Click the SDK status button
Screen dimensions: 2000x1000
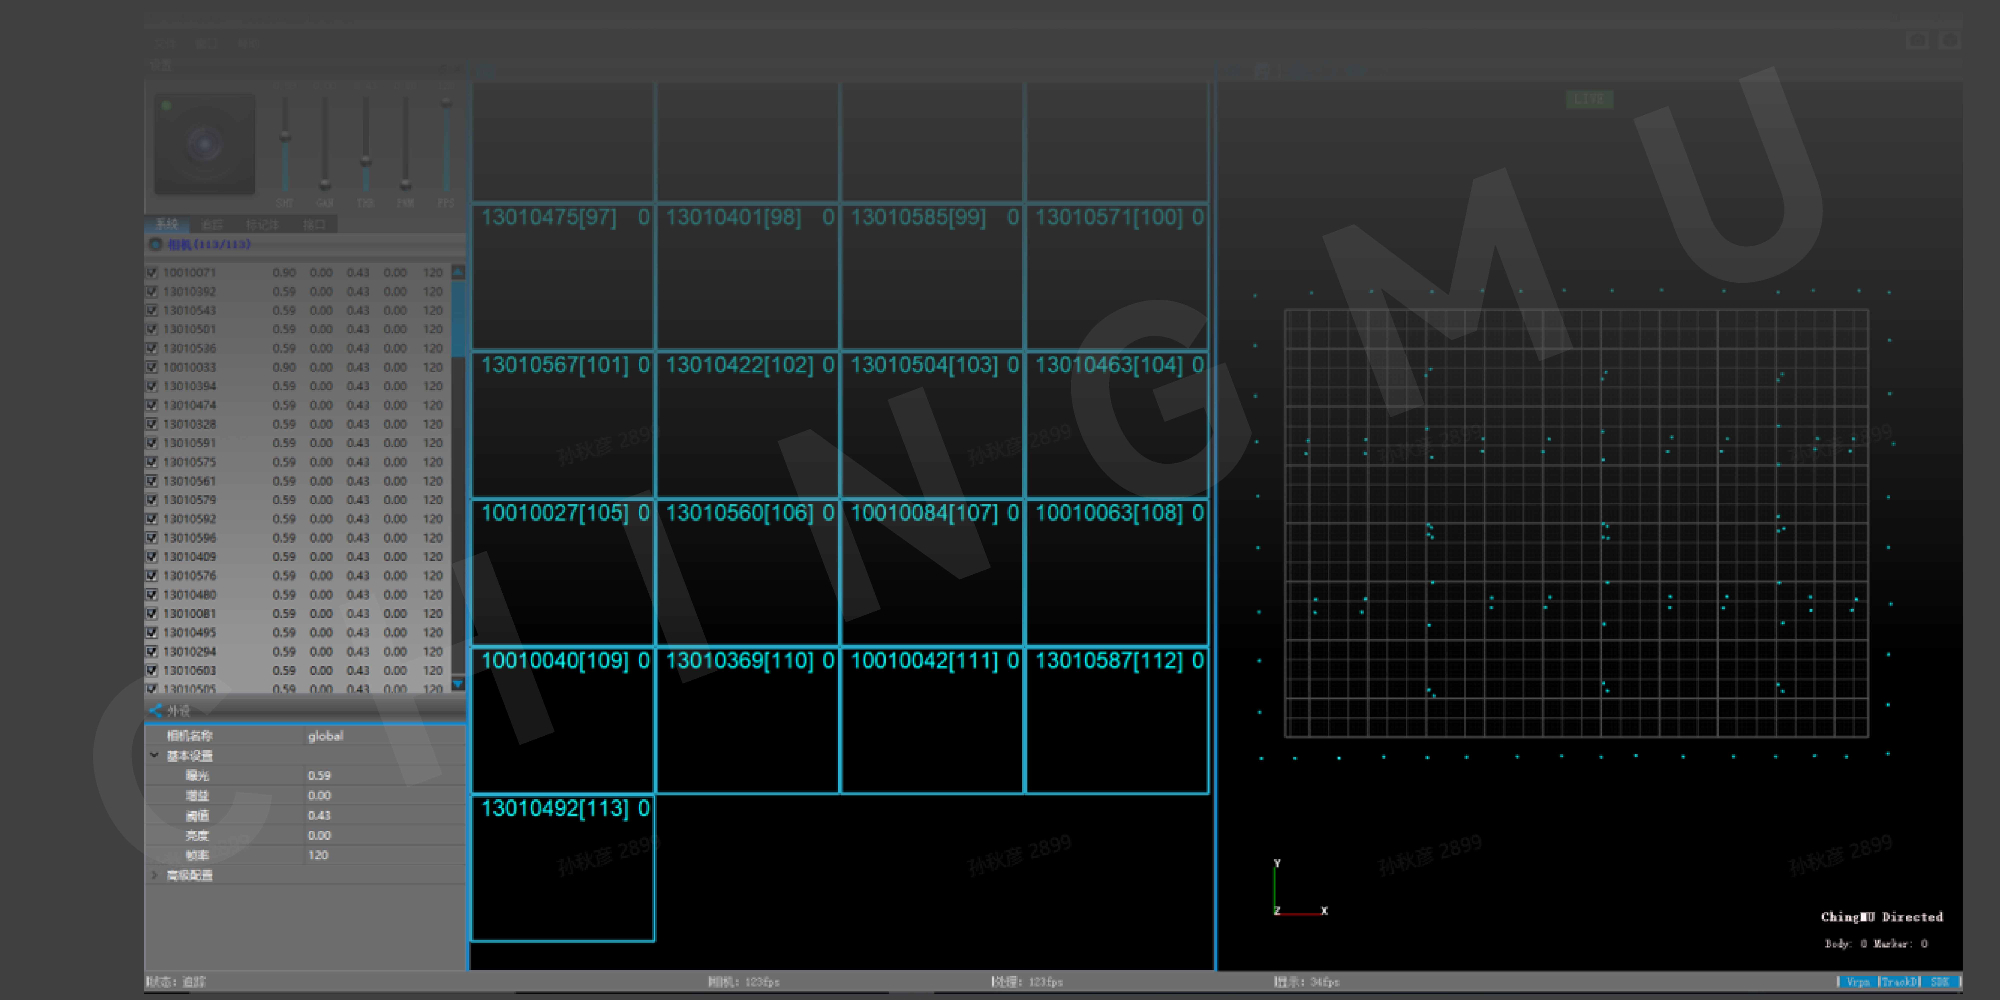pos(1940,982)
